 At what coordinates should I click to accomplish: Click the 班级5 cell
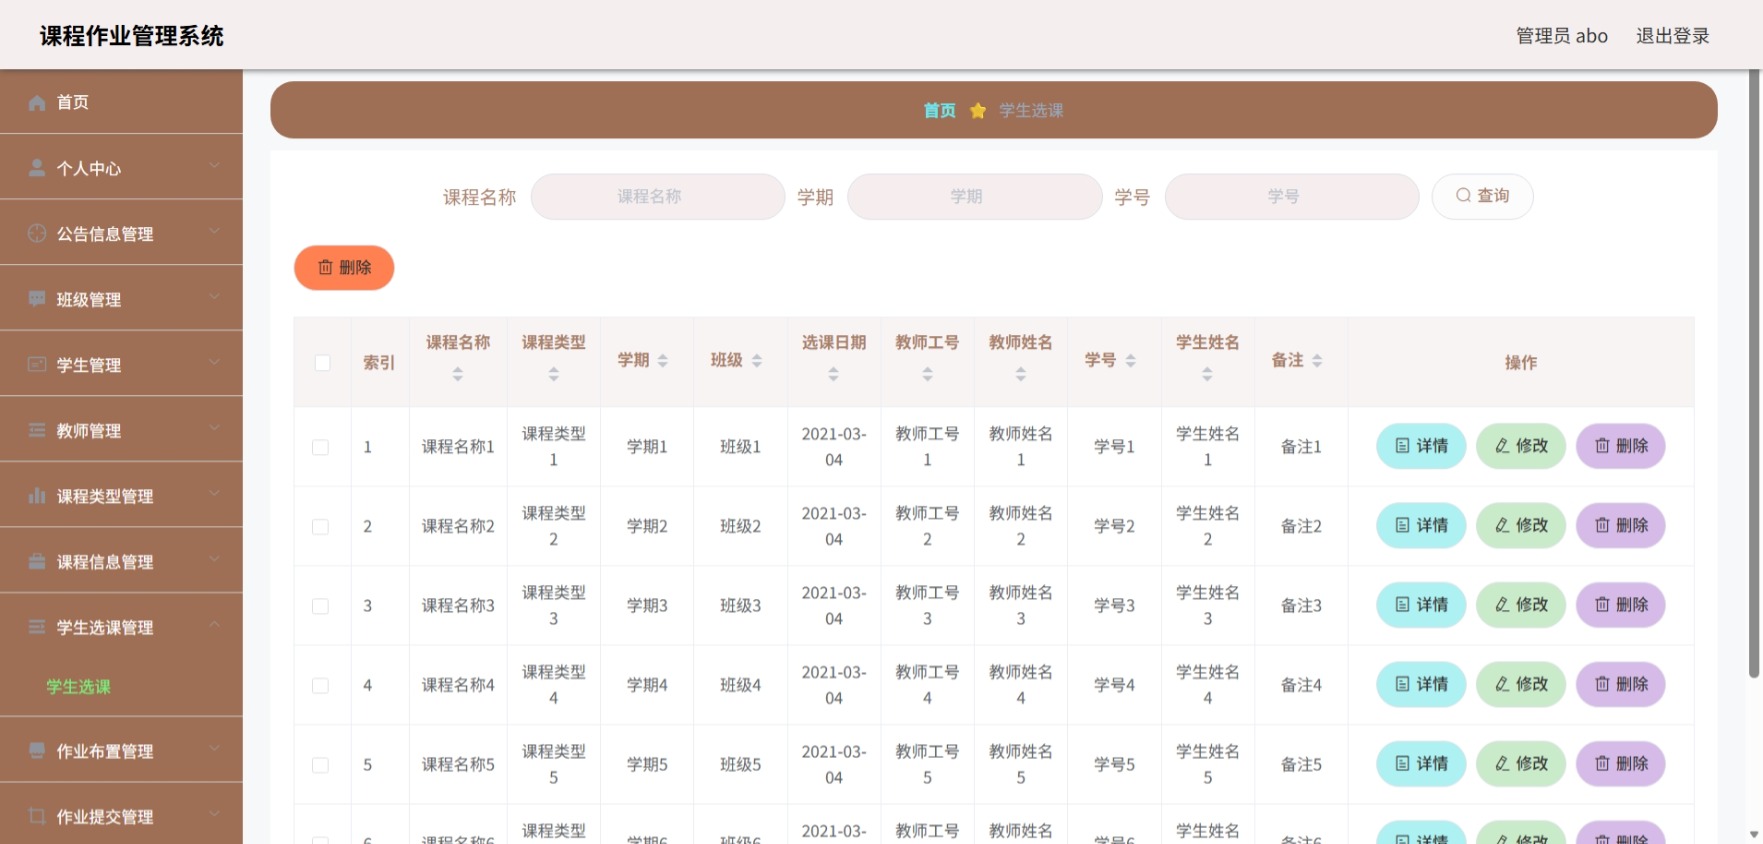(741, 765)
